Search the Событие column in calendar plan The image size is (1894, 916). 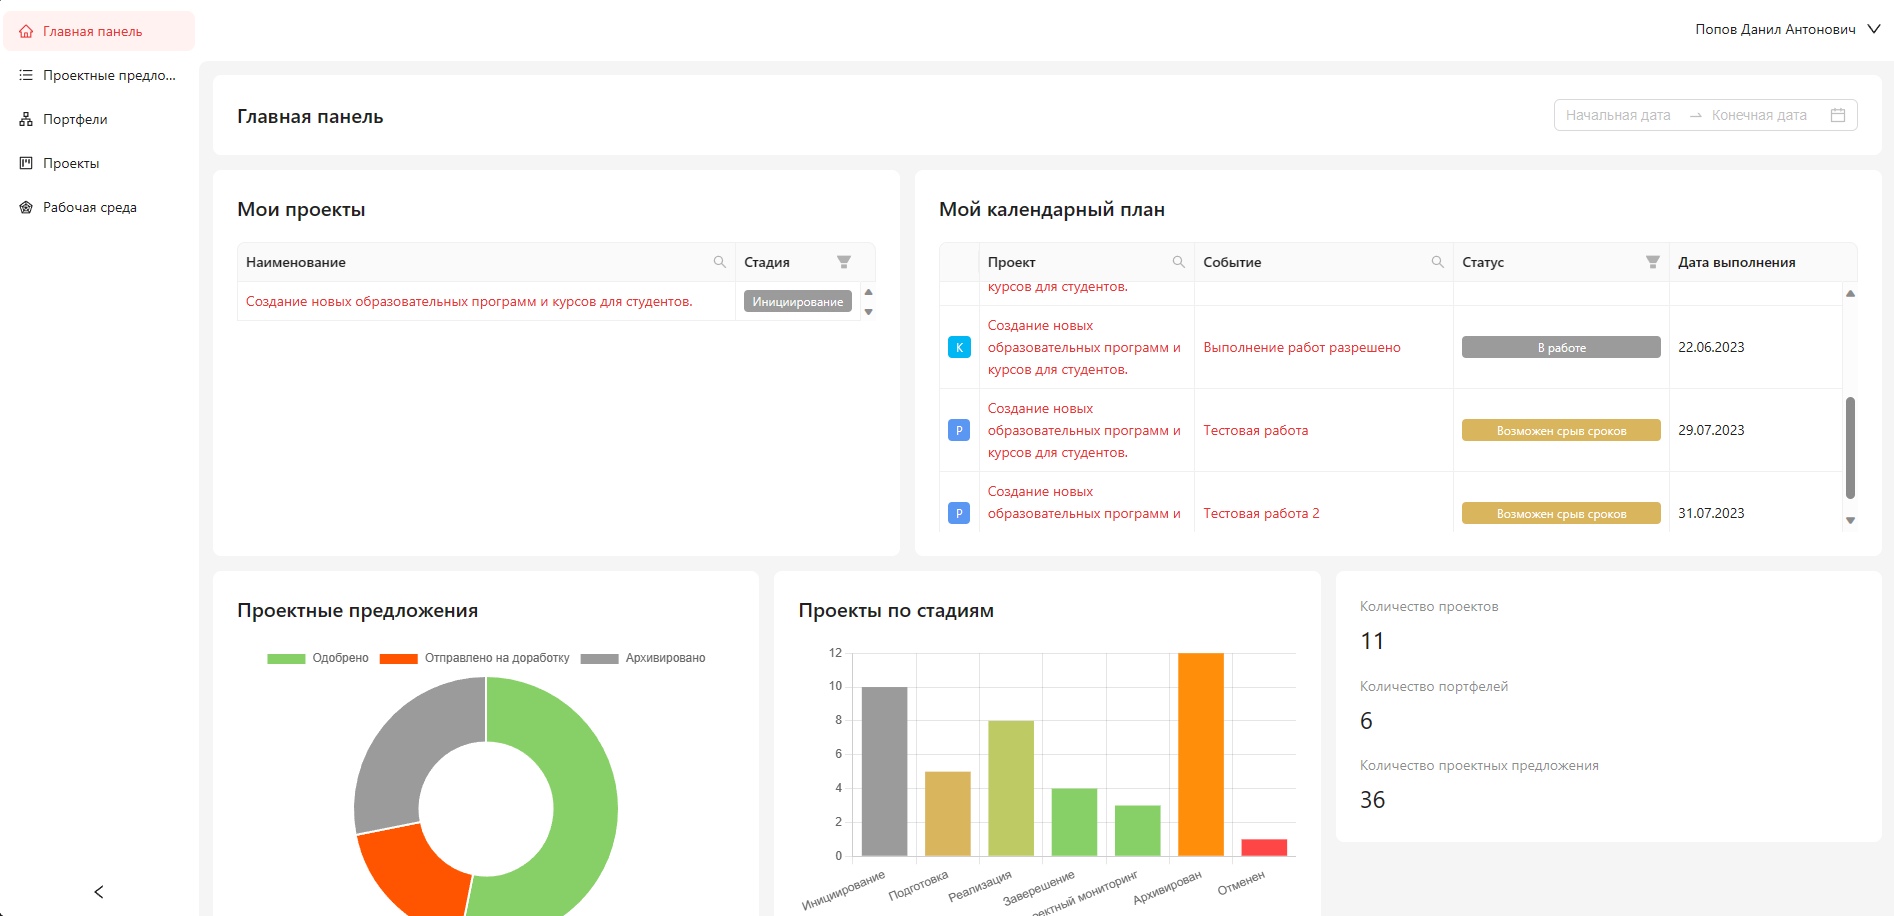tap(1437, 262)
